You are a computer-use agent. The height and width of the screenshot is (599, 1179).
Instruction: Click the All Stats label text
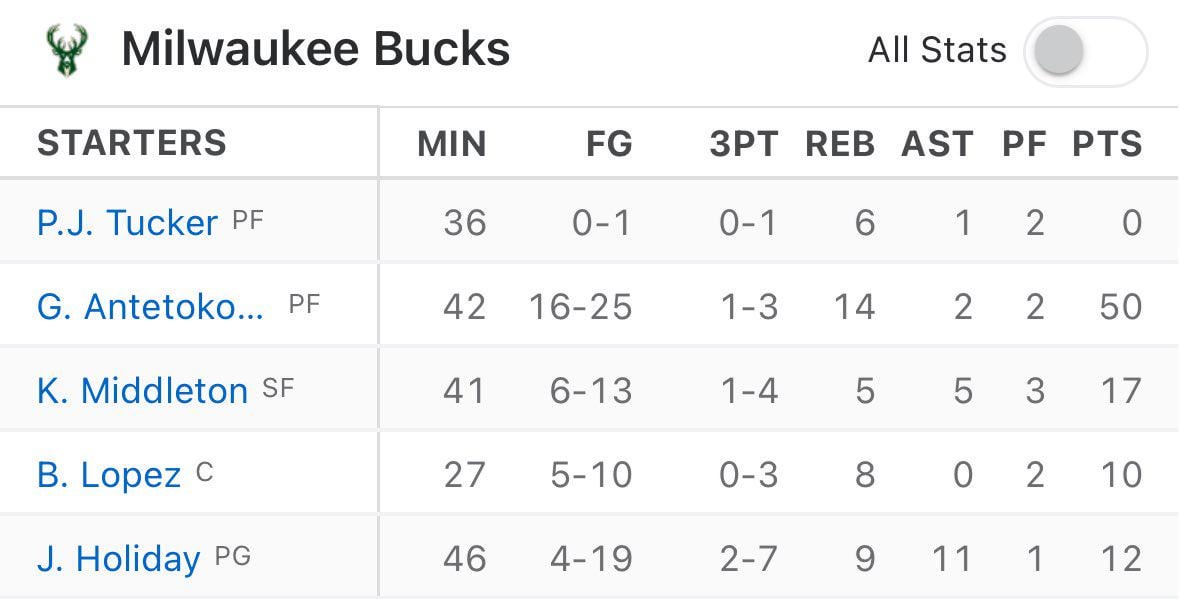(x=937, y=50)
